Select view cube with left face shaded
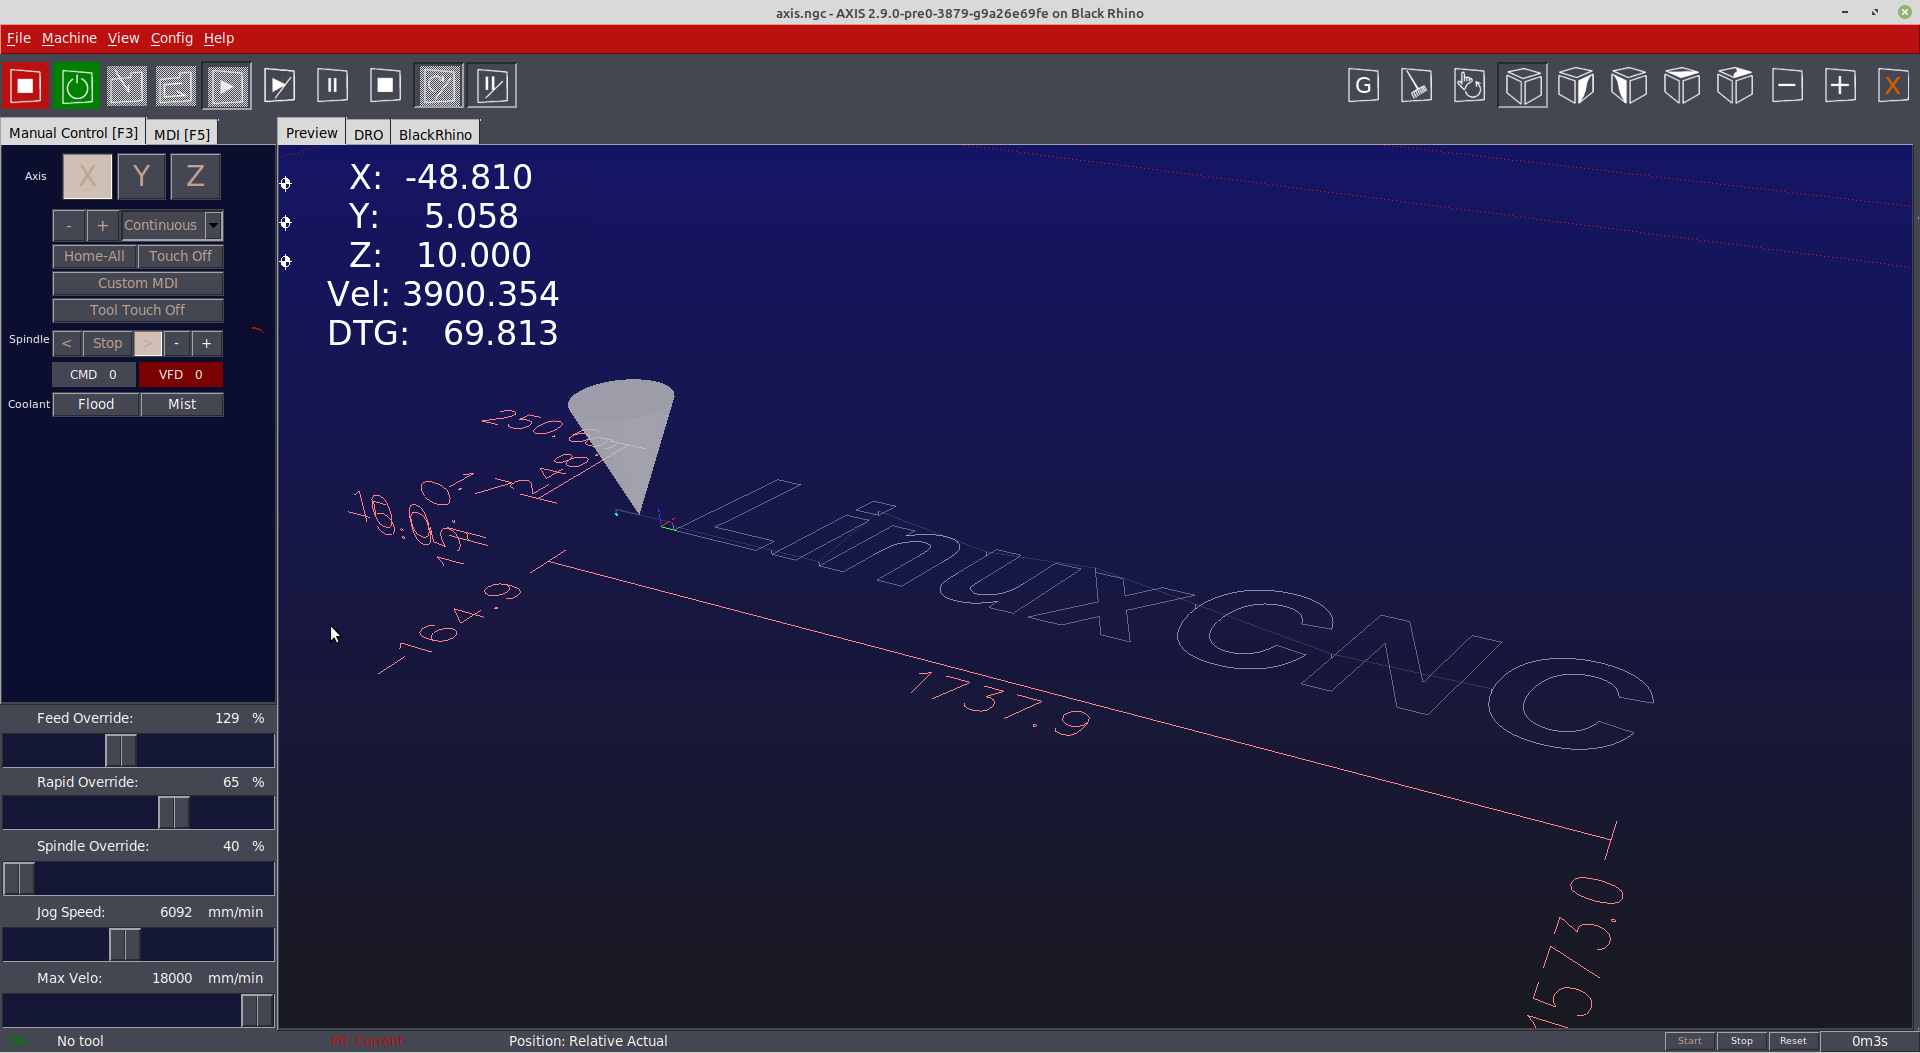1920x1053 pixels. 1629,86
